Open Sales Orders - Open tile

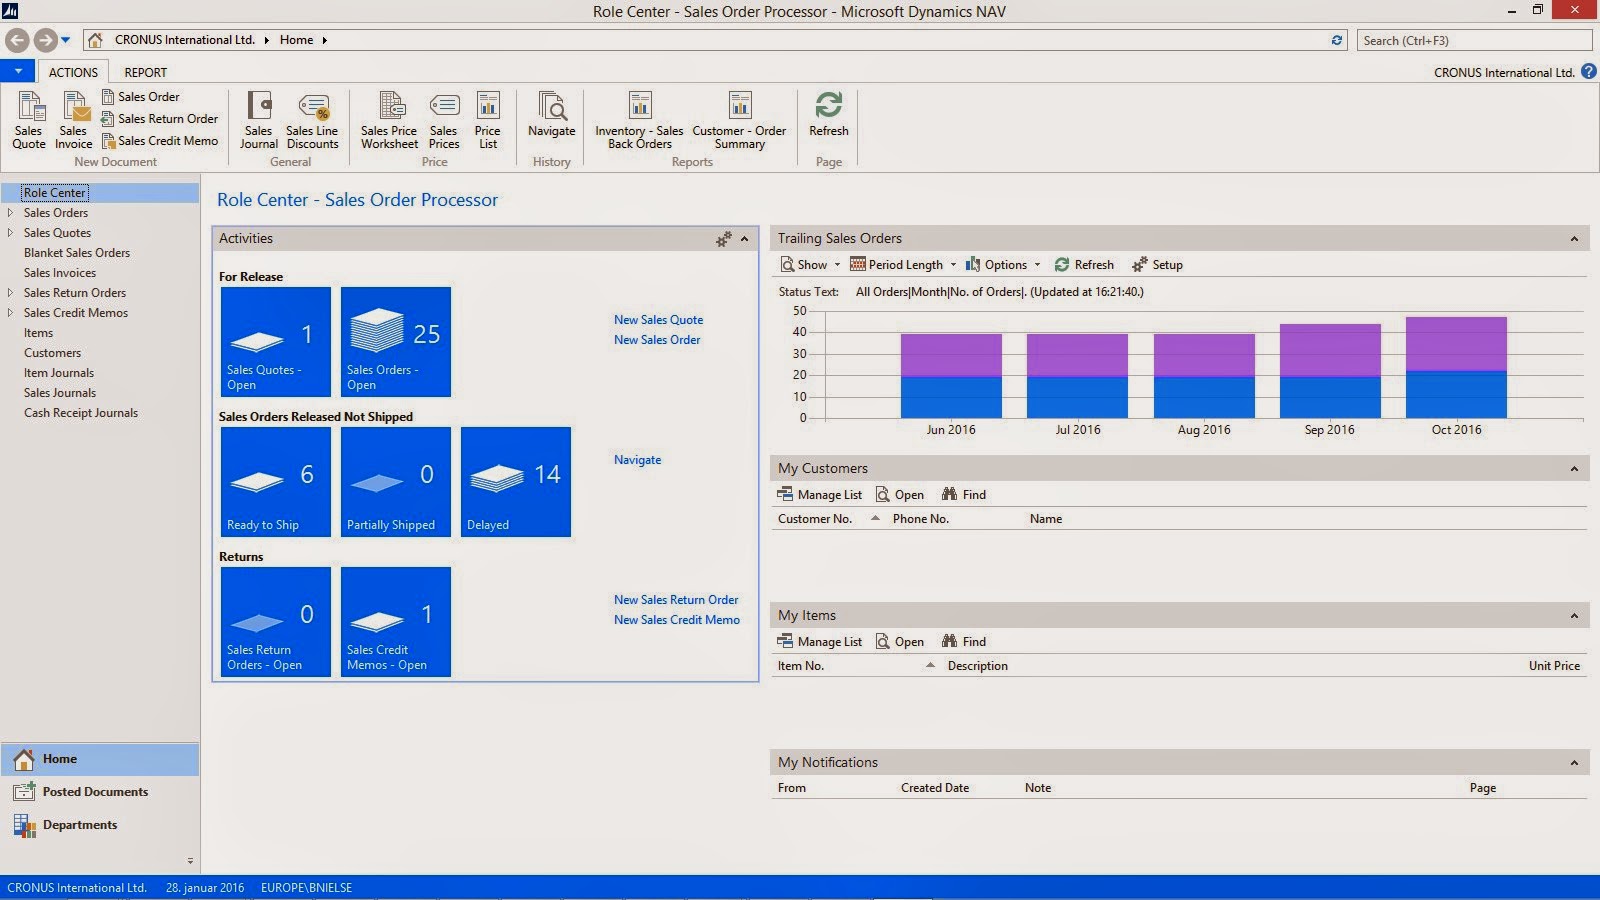click(396, 342)
